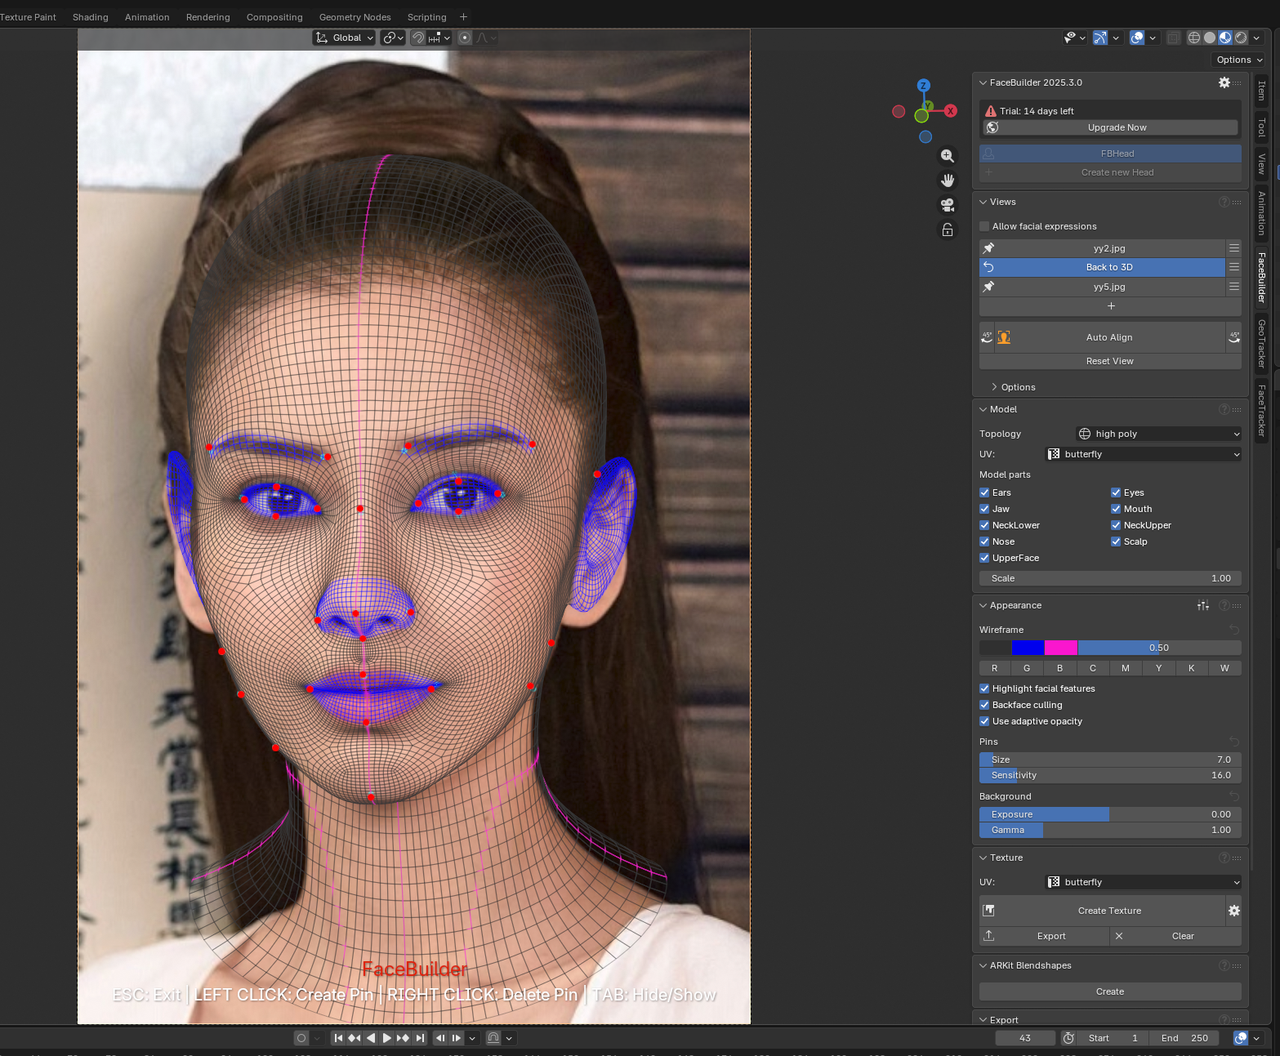1280x1056 pixels.
Task: Open Item sidebar tab
Action: (x=1262, y=92)
